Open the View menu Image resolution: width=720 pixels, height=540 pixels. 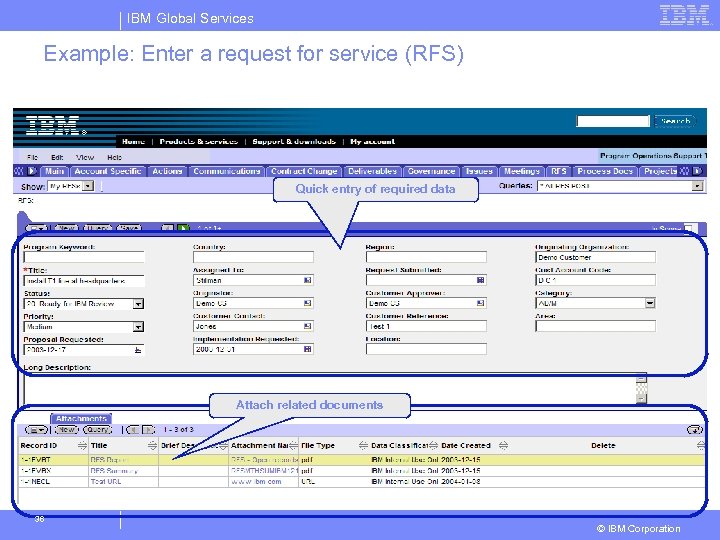pos(85,157)
